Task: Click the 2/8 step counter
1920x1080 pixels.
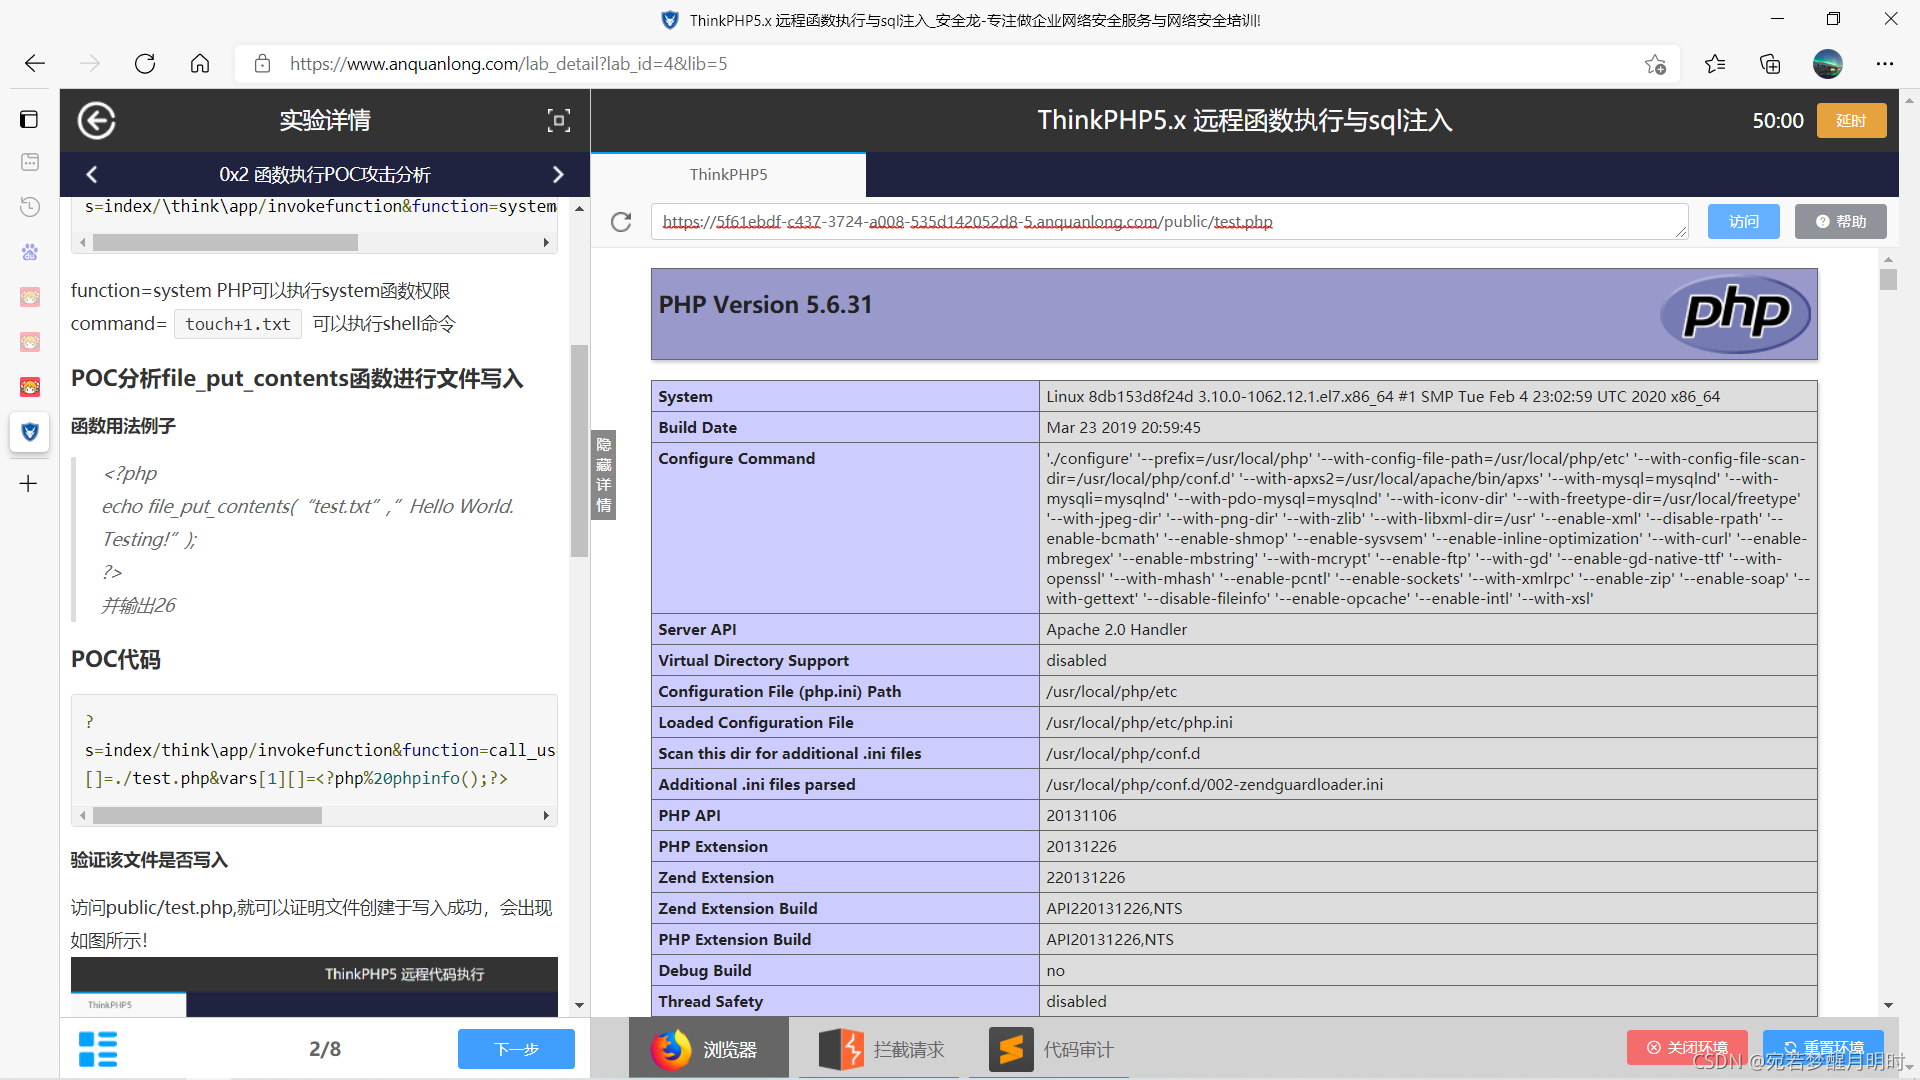Action: [325, 1049]
